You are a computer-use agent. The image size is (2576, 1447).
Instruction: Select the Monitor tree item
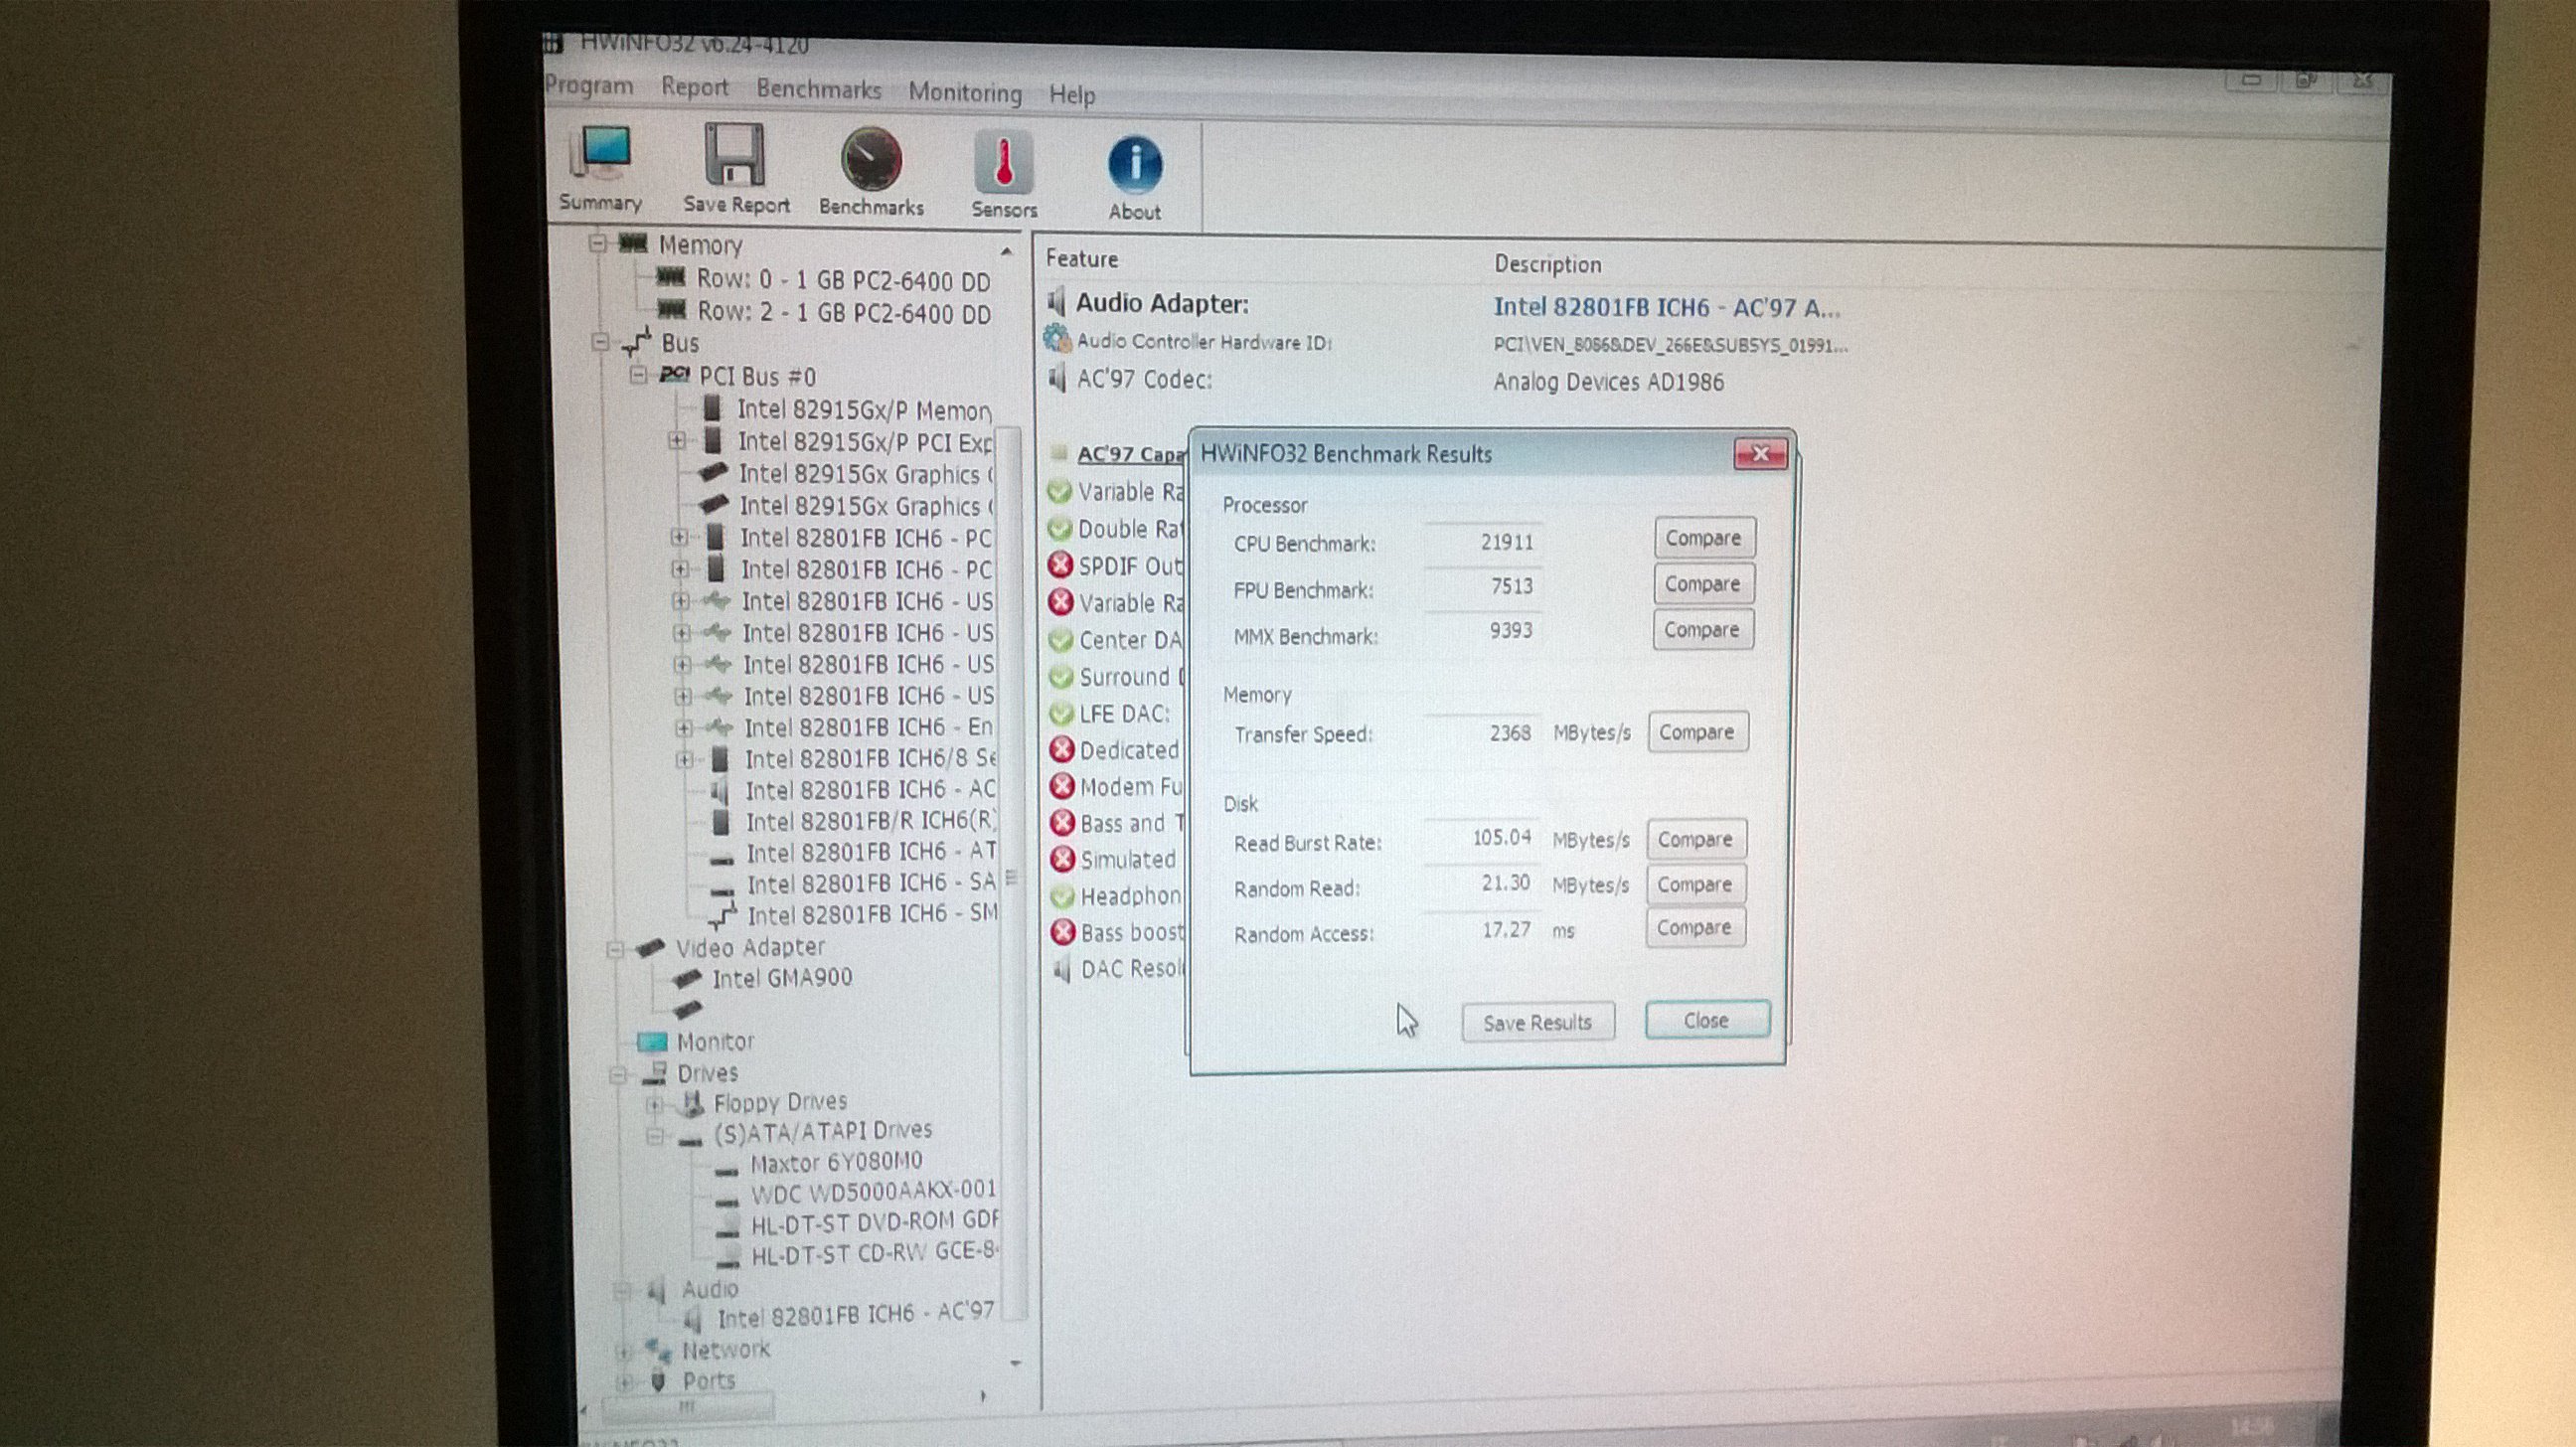[714, 1042]
